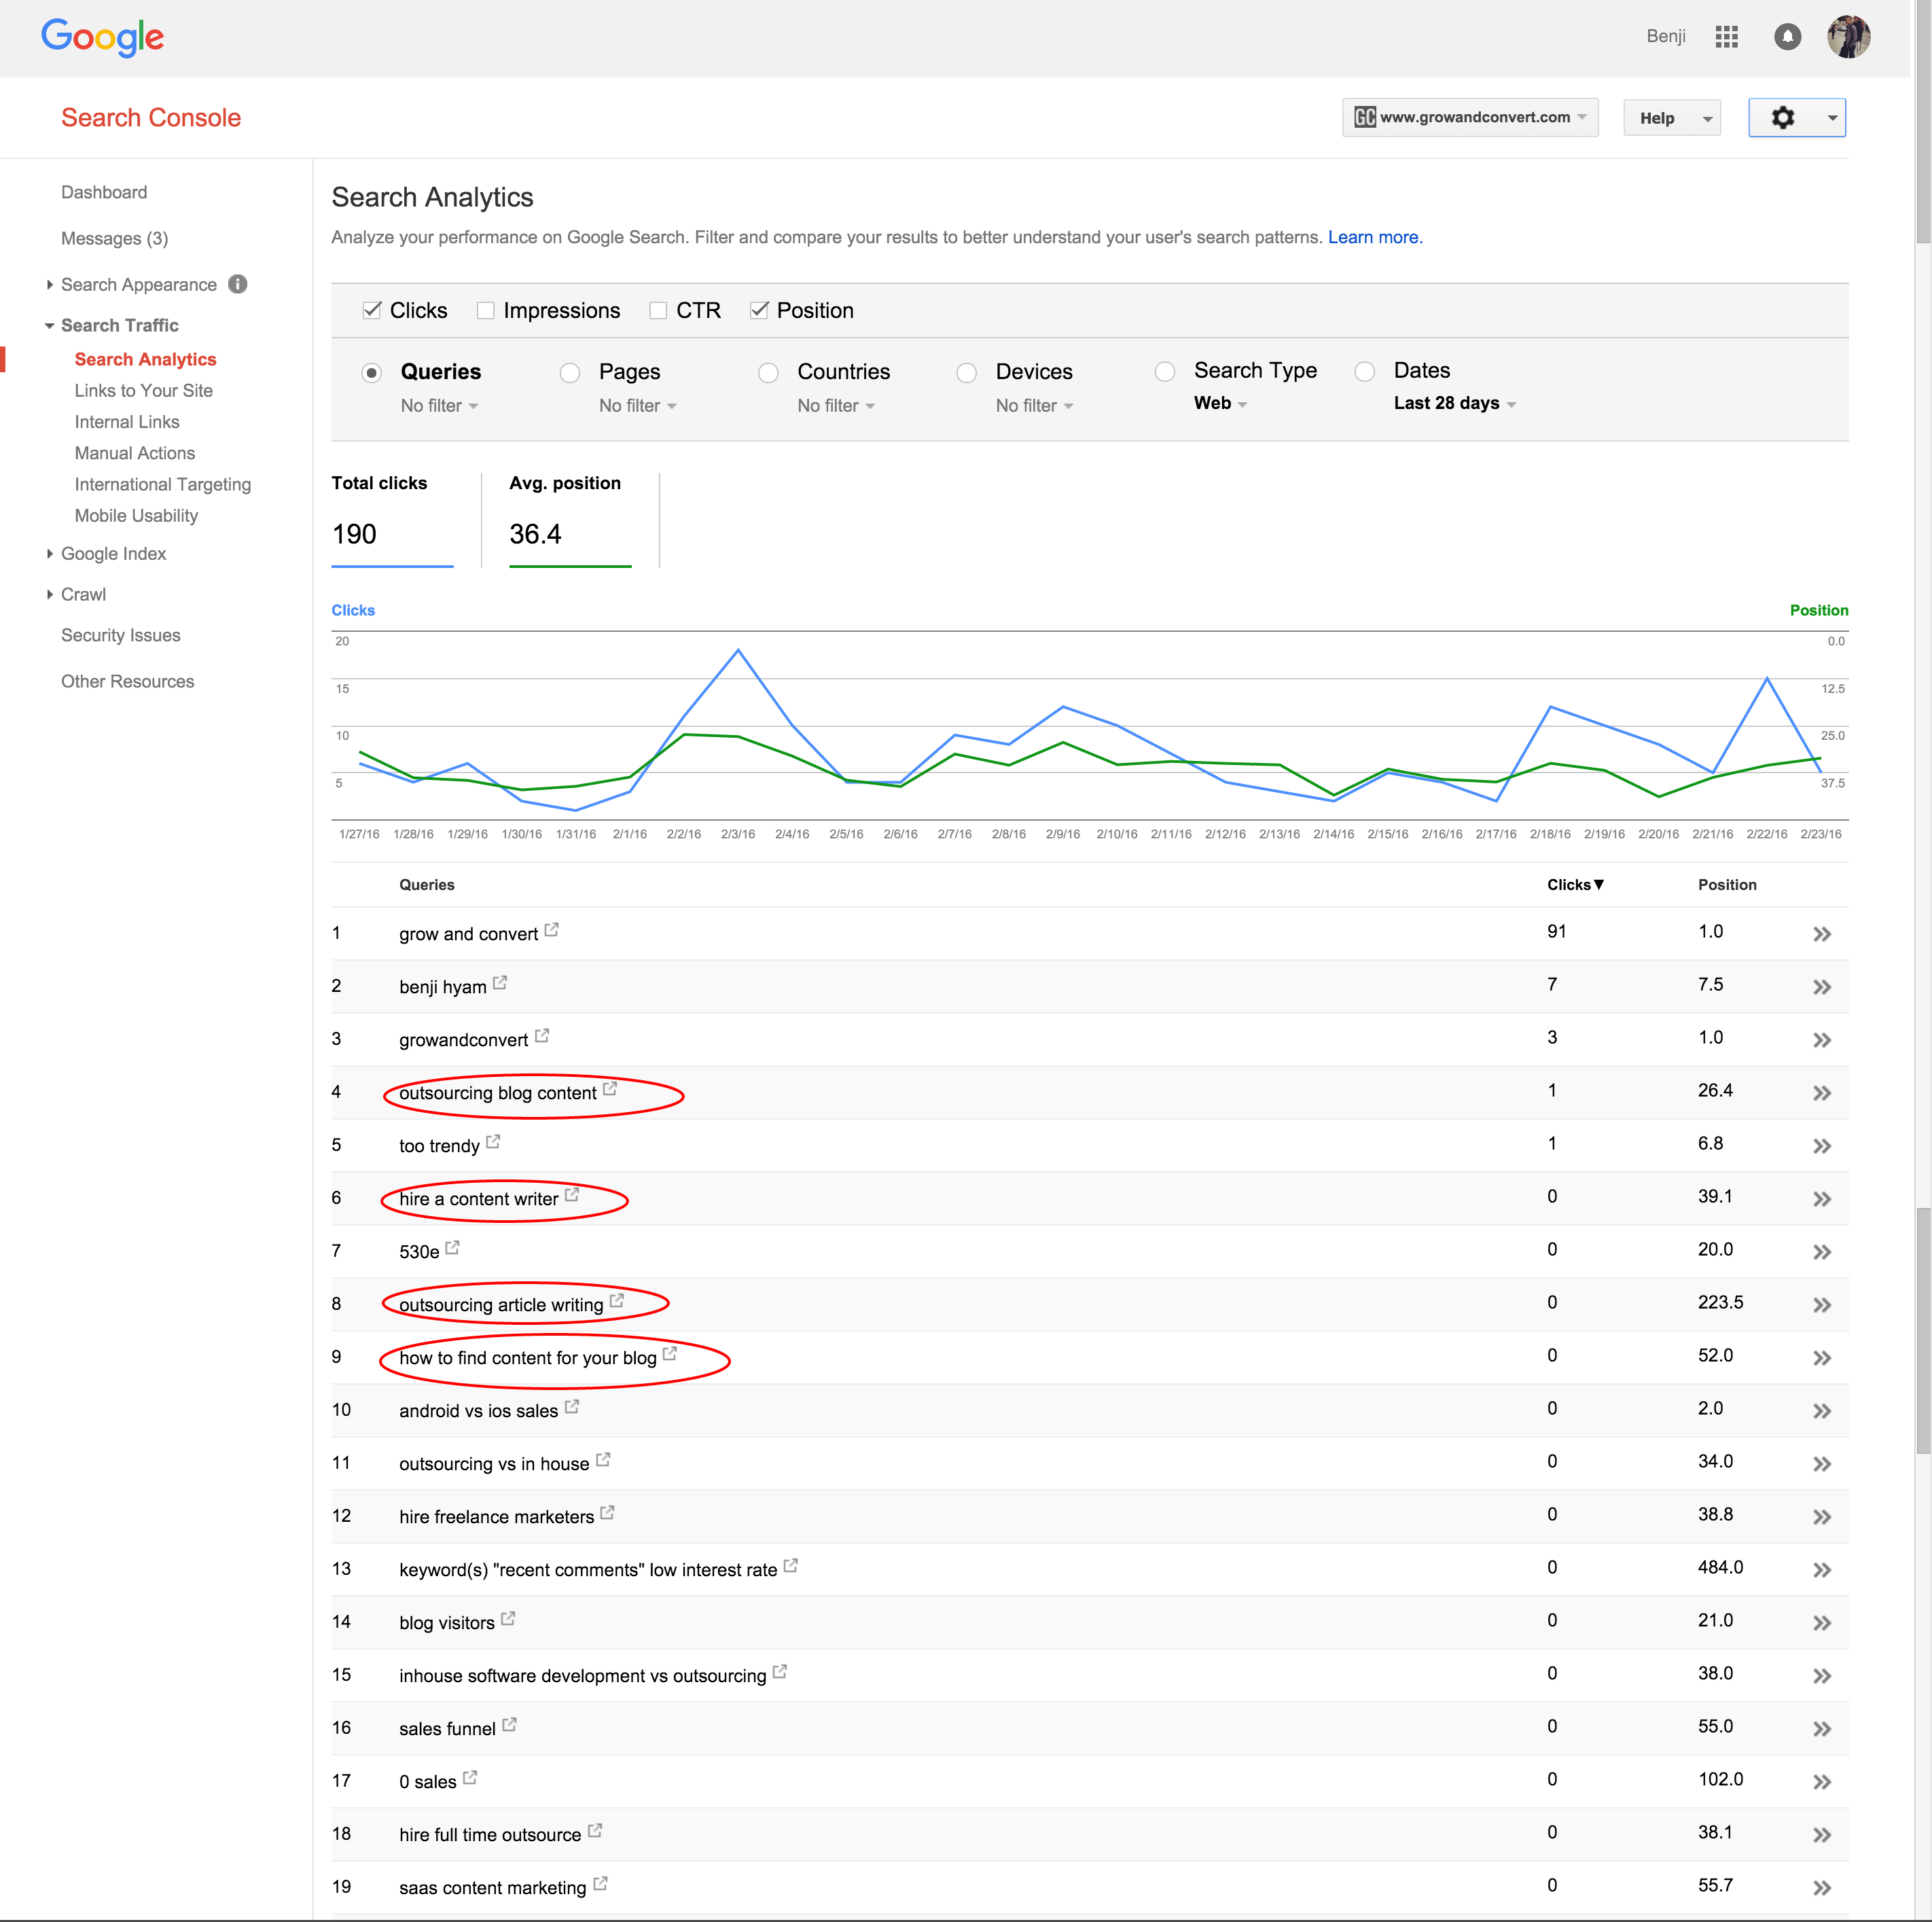Open external link icon for 'grow and convert'

point(552,929)
